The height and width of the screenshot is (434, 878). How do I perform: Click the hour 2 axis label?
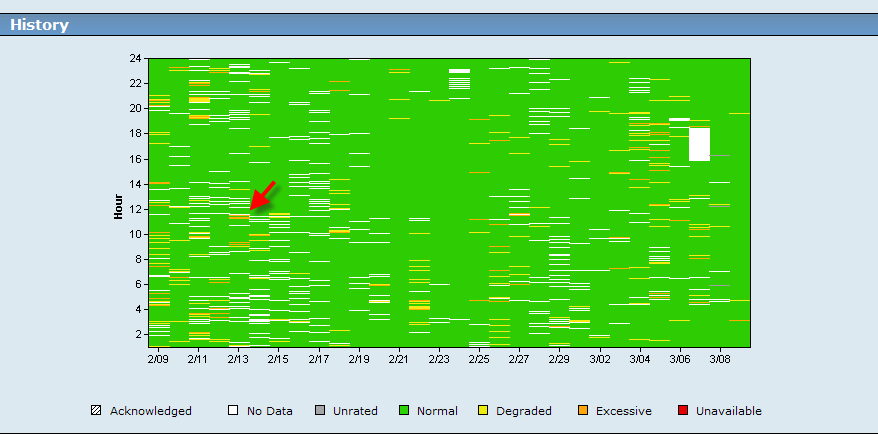[138, 335]
